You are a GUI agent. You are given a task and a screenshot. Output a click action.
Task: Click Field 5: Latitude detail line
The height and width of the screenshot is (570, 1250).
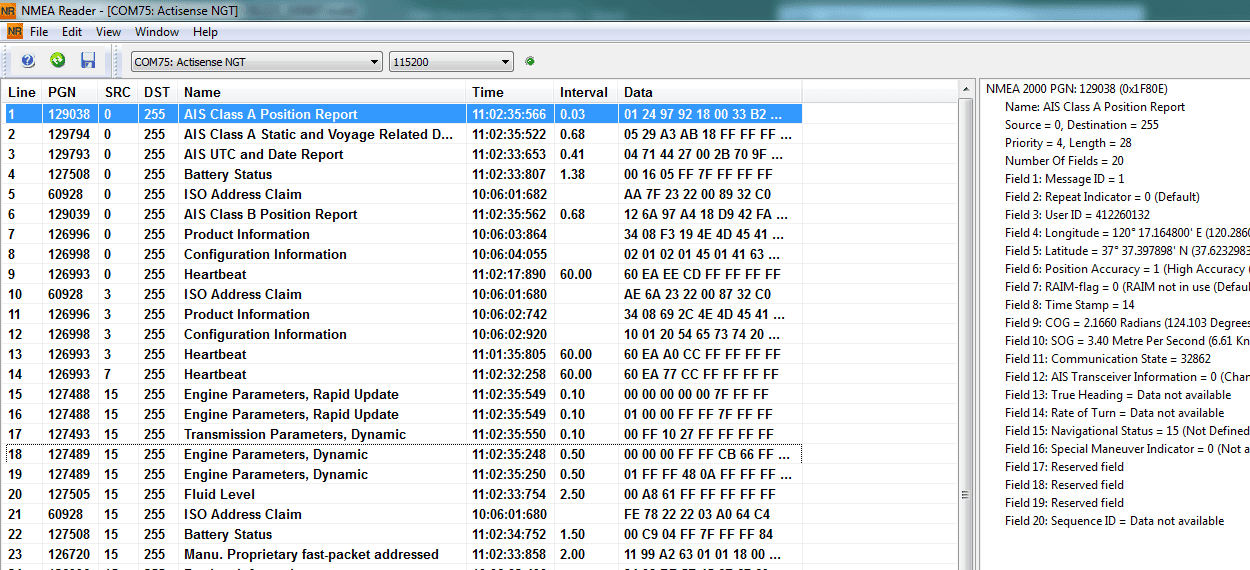1127,250
